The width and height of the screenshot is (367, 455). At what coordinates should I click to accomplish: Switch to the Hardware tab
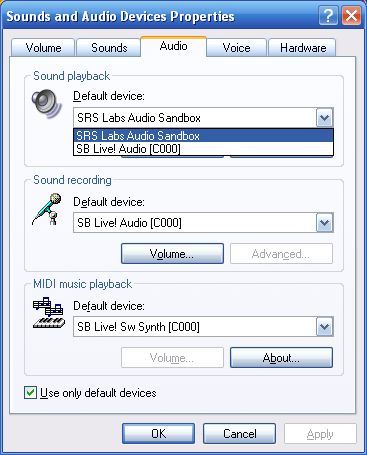(x=303, y=48)
